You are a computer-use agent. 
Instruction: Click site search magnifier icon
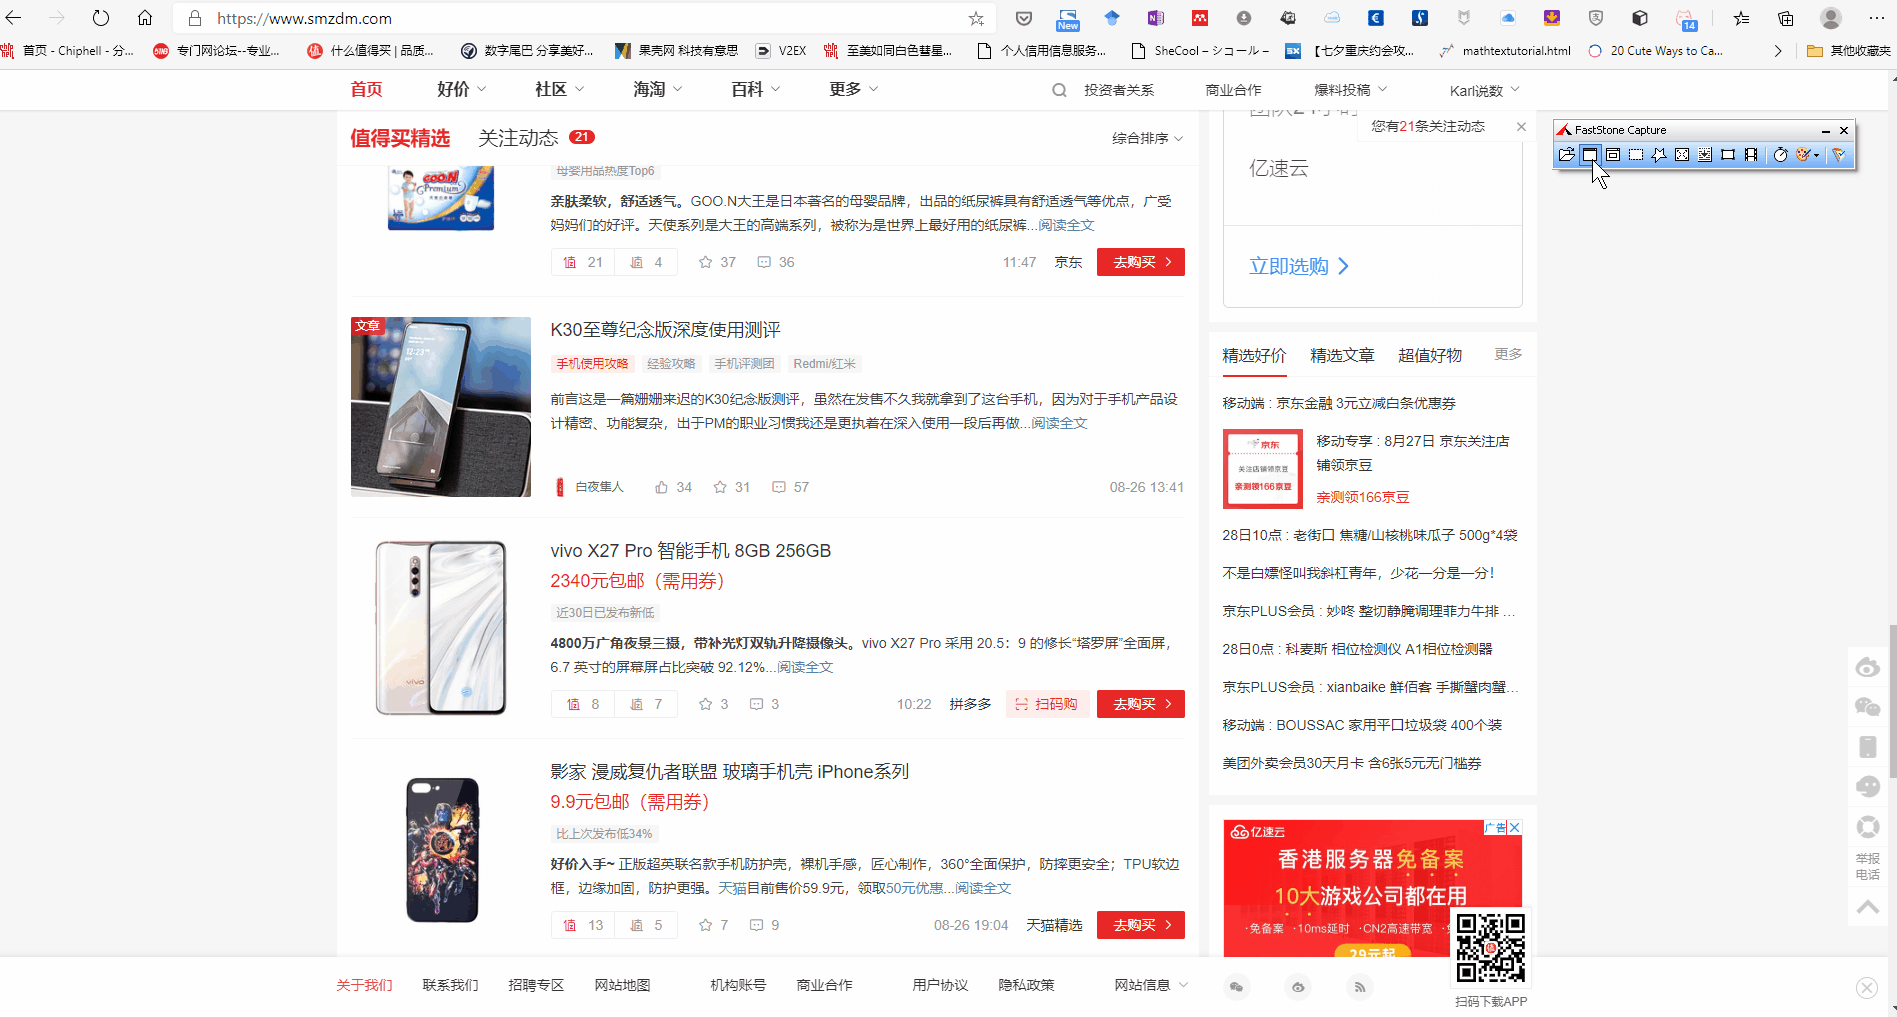point(1059,90)
